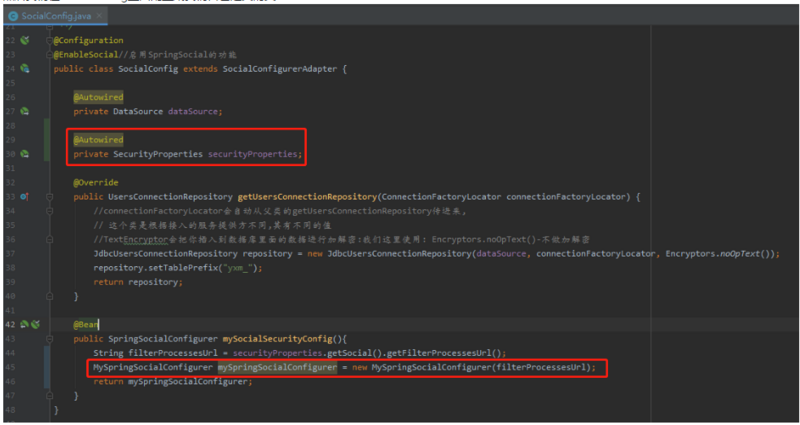
Task: Click the 'public class SocialConfig' declaration name
Action: tap(148, 69)
